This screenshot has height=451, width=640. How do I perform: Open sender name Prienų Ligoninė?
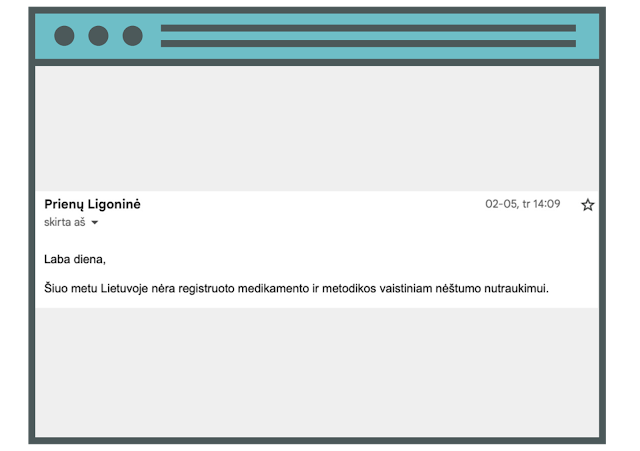[x=92, y=204]
